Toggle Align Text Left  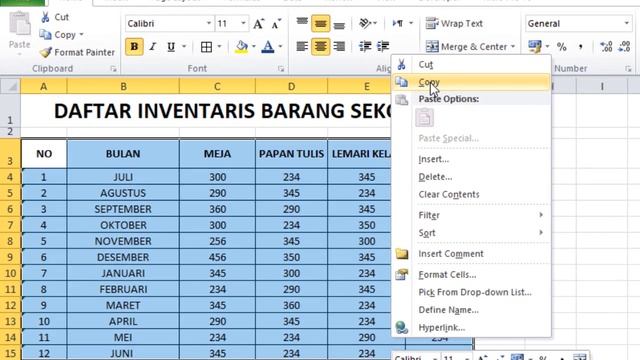point(302,47)
